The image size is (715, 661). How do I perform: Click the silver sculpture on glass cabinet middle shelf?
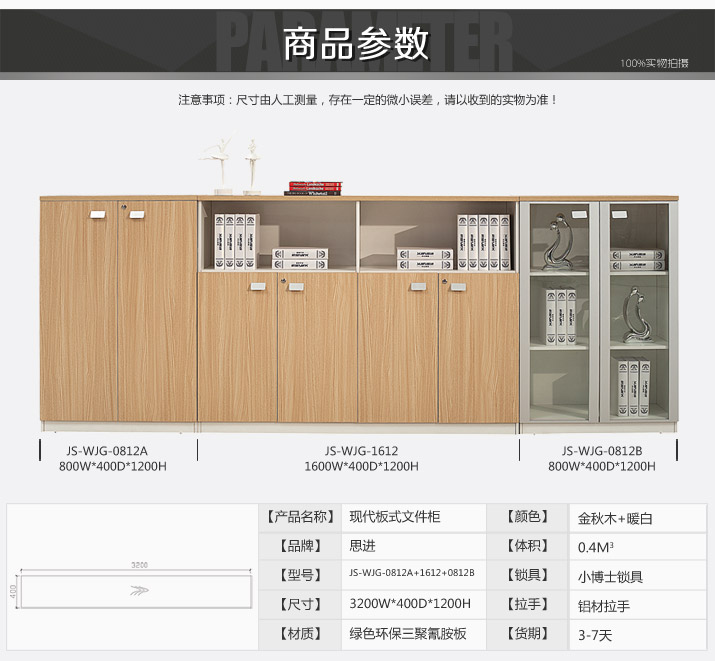coord(630,316)
